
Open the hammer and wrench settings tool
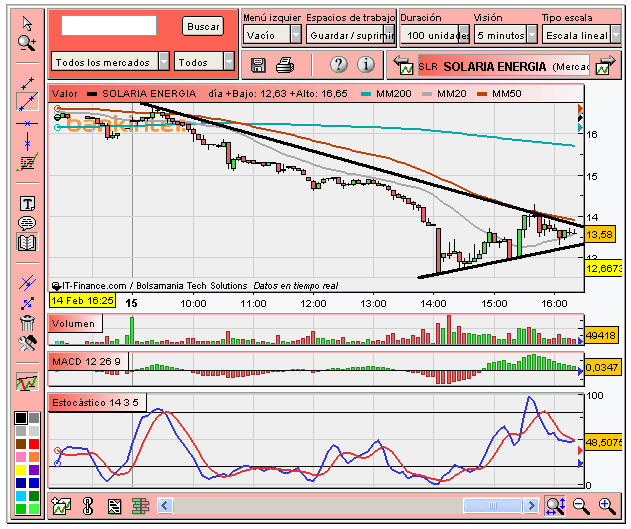click(27, 343)
